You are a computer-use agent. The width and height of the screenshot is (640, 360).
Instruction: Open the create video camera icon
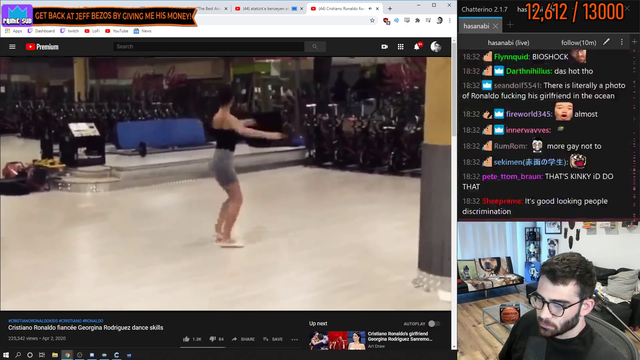pyautogui.click(x=384, y=47)
